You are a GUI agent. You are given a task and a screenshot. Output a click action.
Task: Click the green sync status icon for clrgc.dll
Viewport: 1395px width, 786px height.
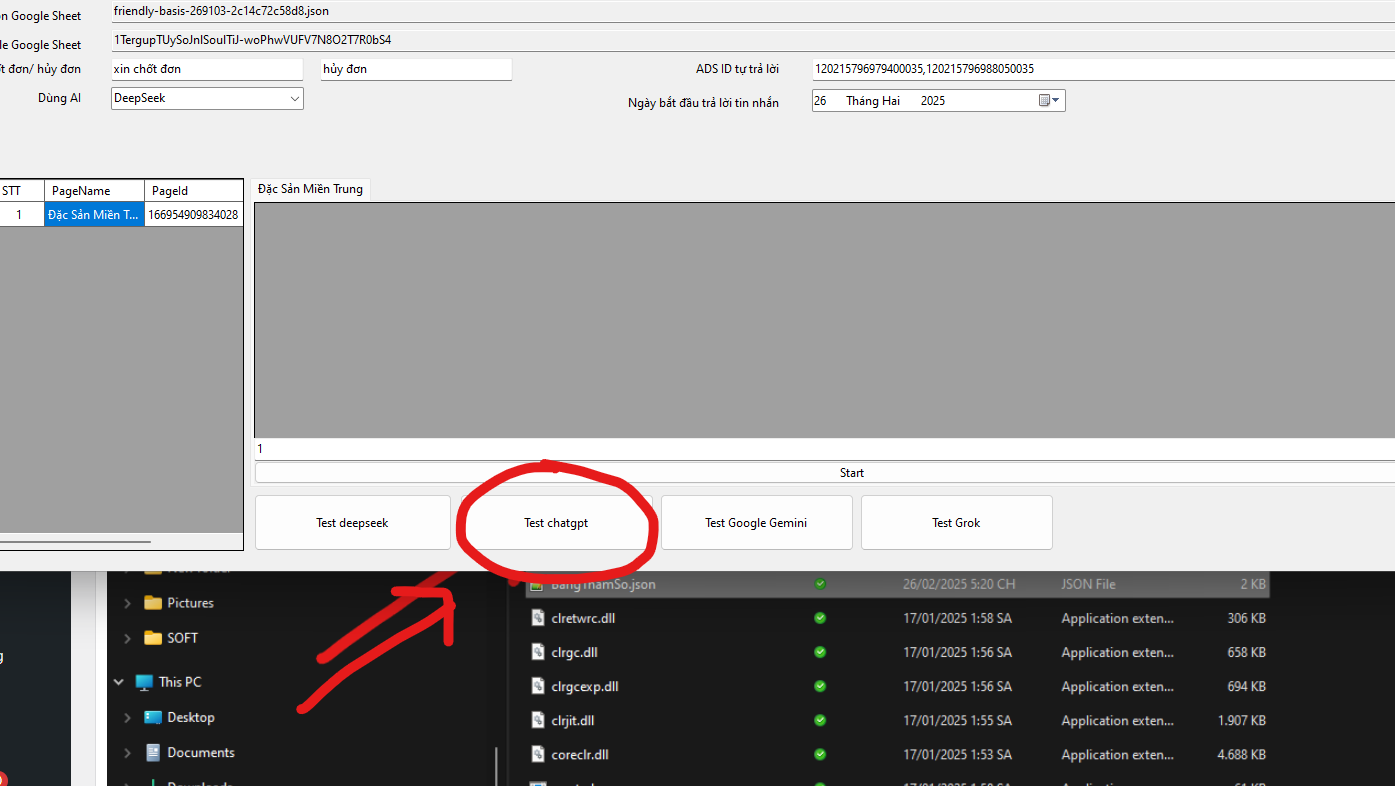pyautogui.click(x=820, y=652)
